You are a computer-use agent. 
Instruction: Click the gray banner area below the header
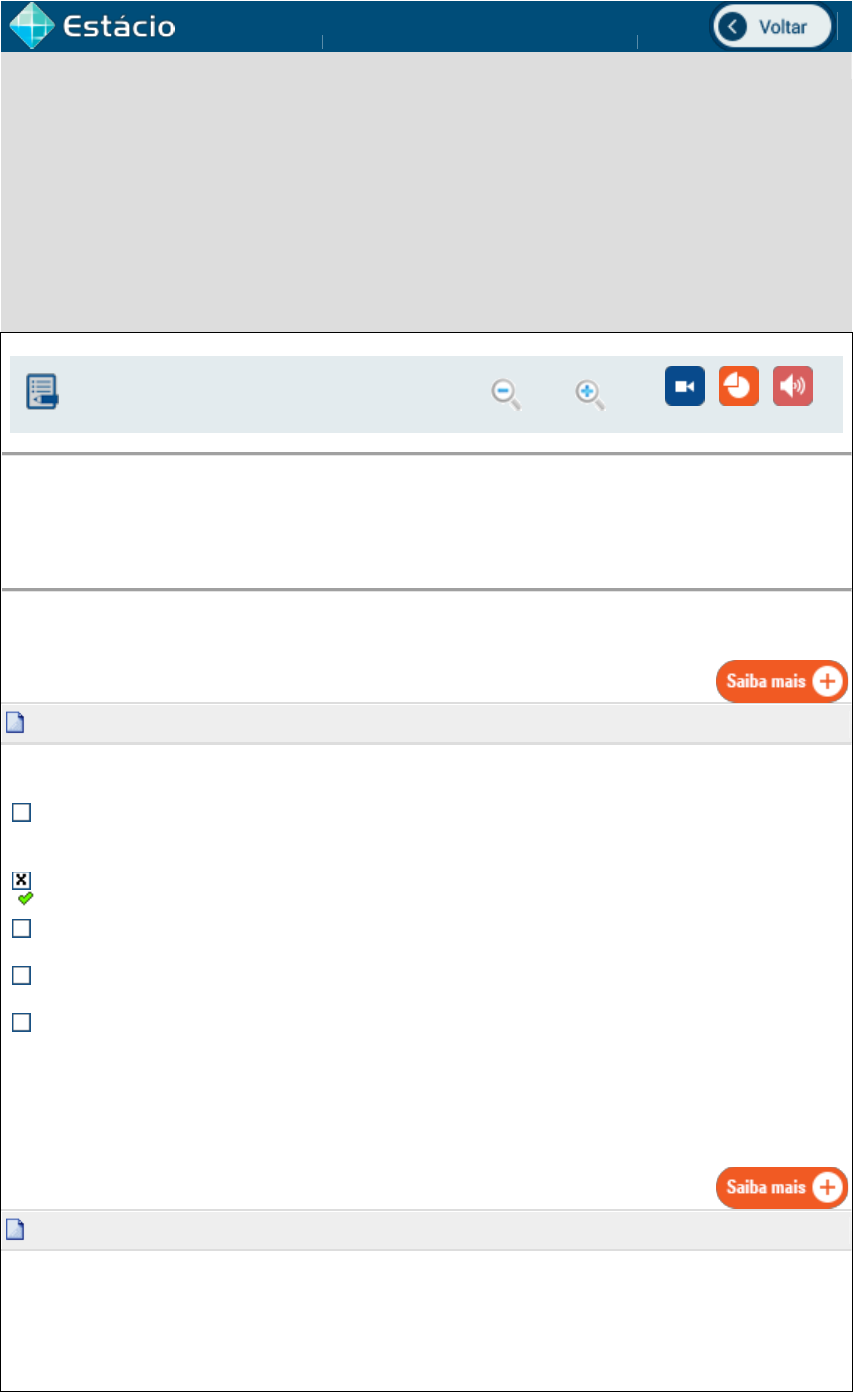(426, 190)
